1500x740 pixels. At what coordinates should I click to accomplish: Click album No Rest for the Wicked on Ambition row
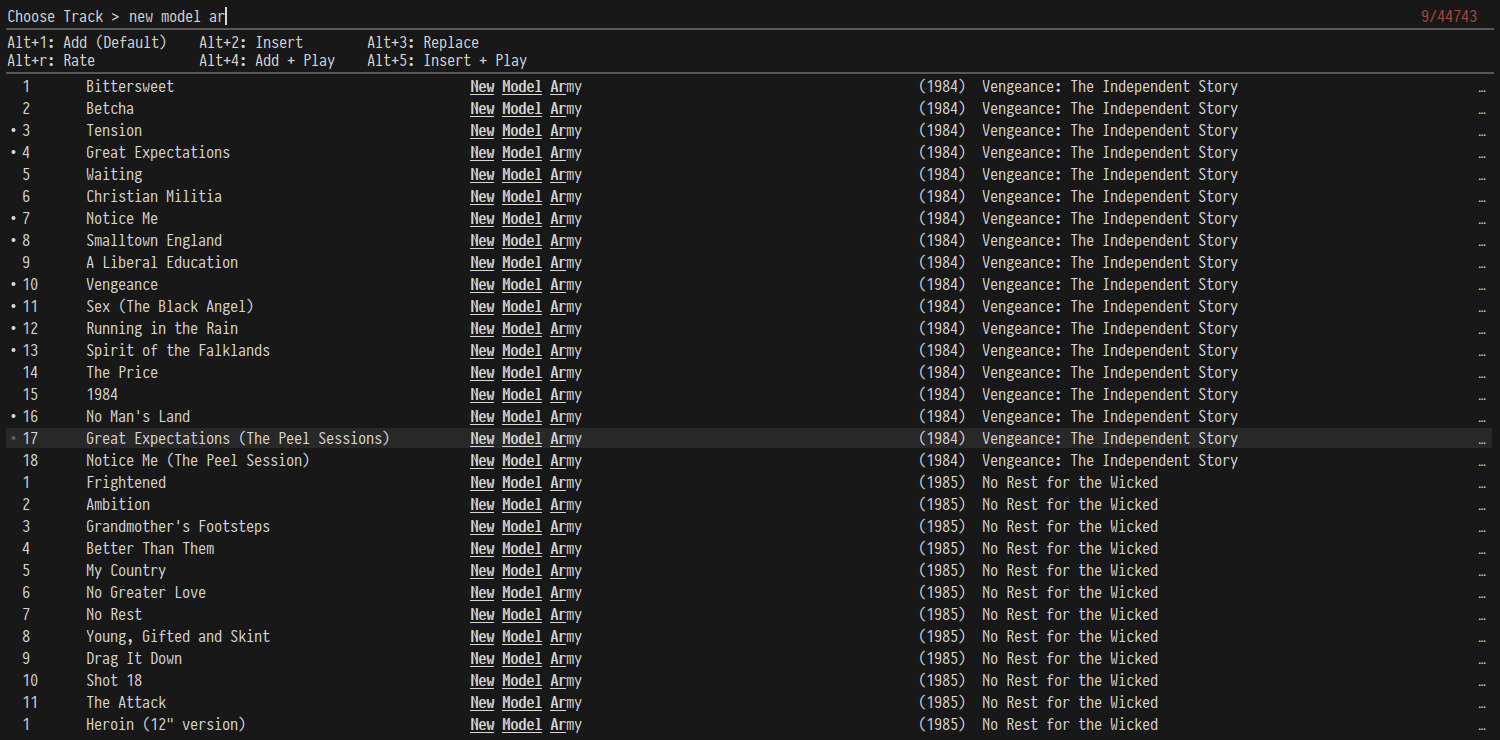[1070, 504]
